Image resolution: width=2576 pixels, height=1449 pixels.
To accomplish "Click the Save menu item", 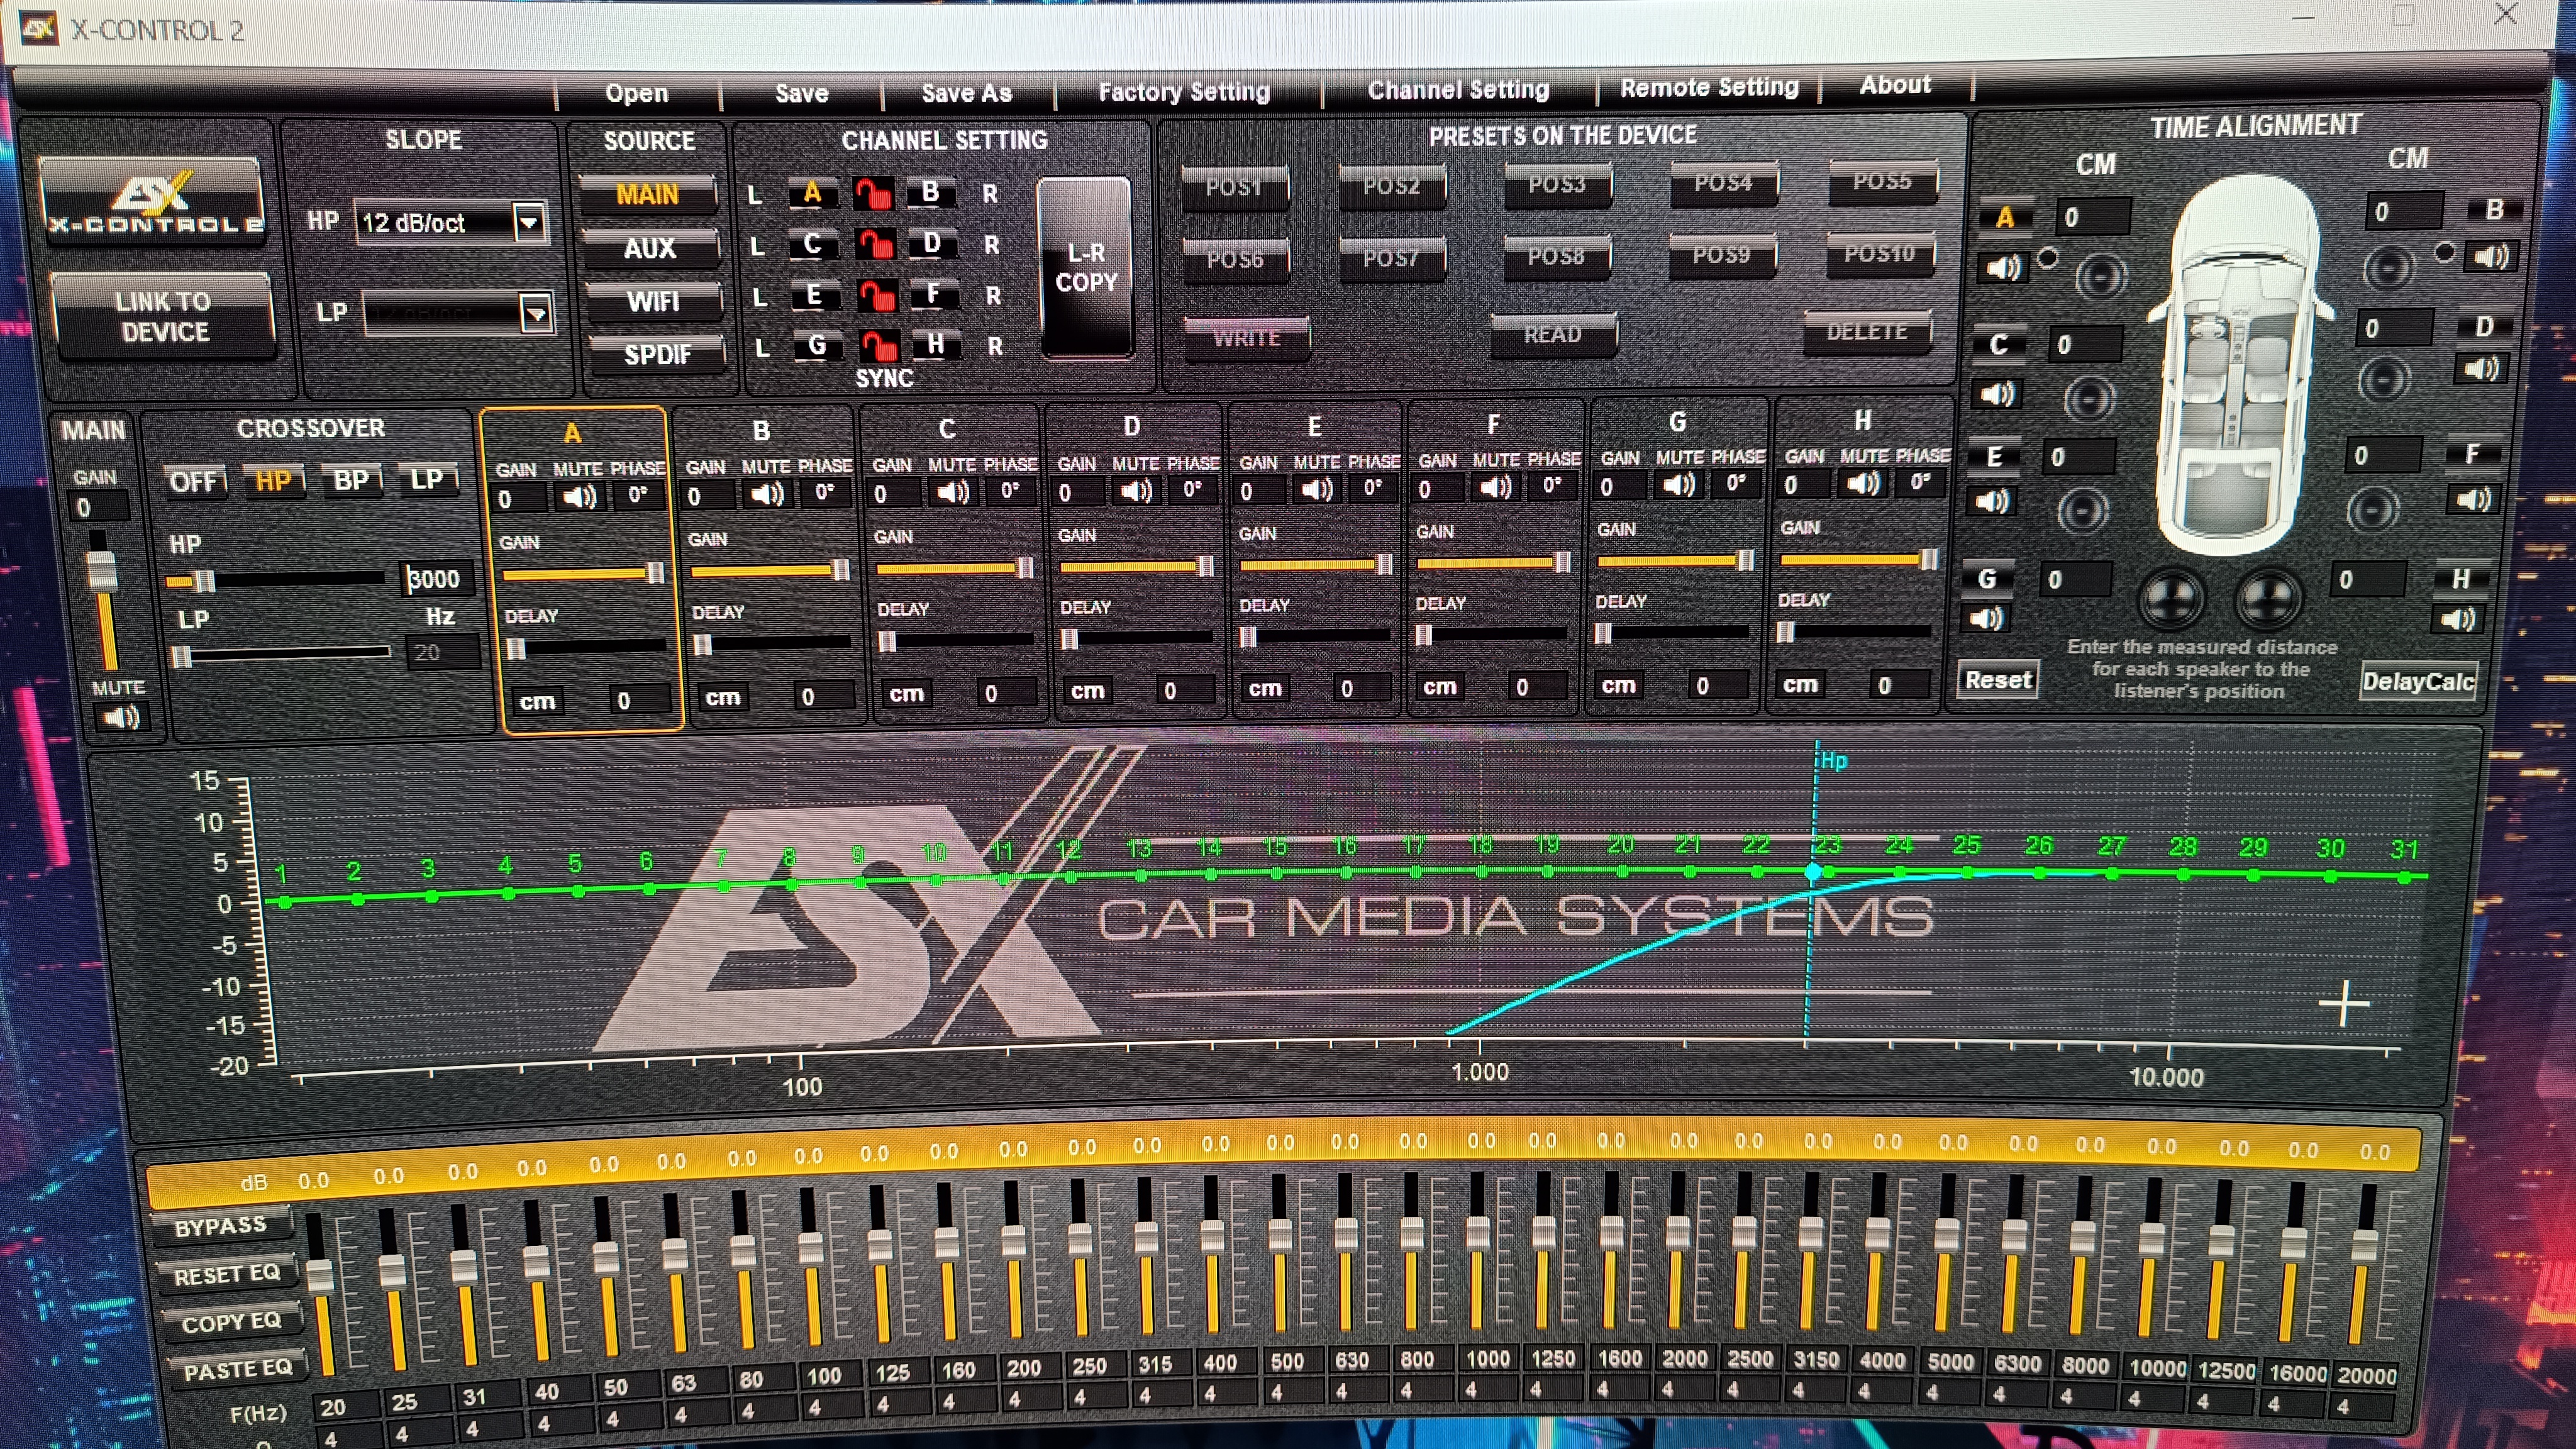I will (802, 93).
